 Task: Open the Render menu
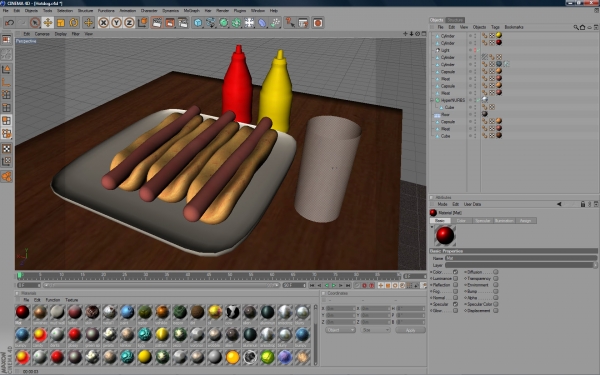pyautogui.click(x=222, y=10)
